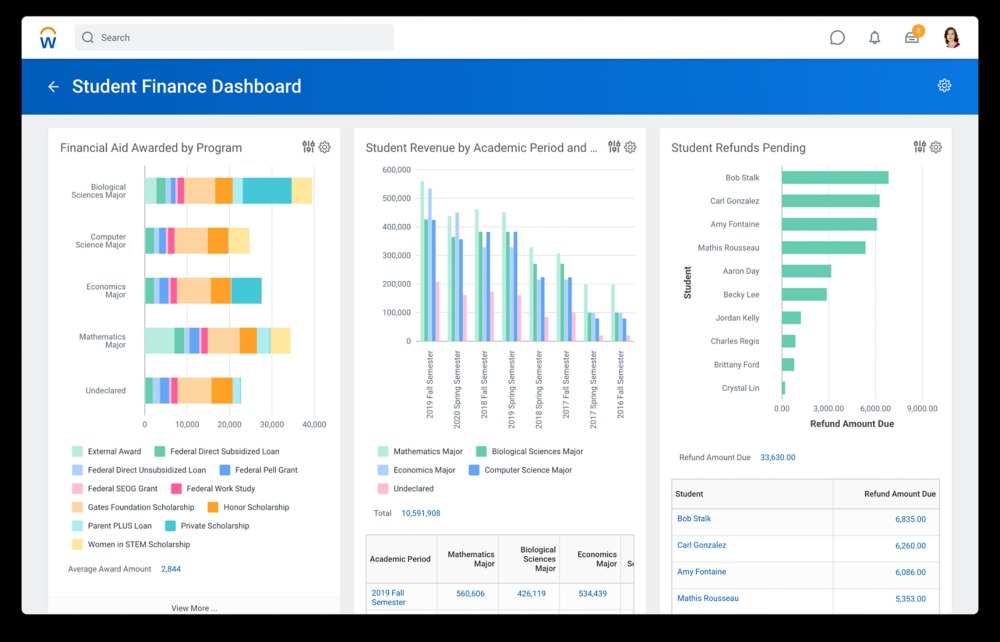Open the inbox icon showing 8 items

[911, 37]
